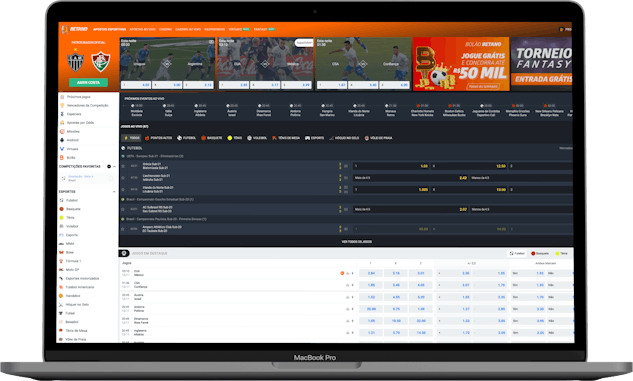Open the Betano logo home link
This screenshot has width=633, height=381.
point(75,29)
